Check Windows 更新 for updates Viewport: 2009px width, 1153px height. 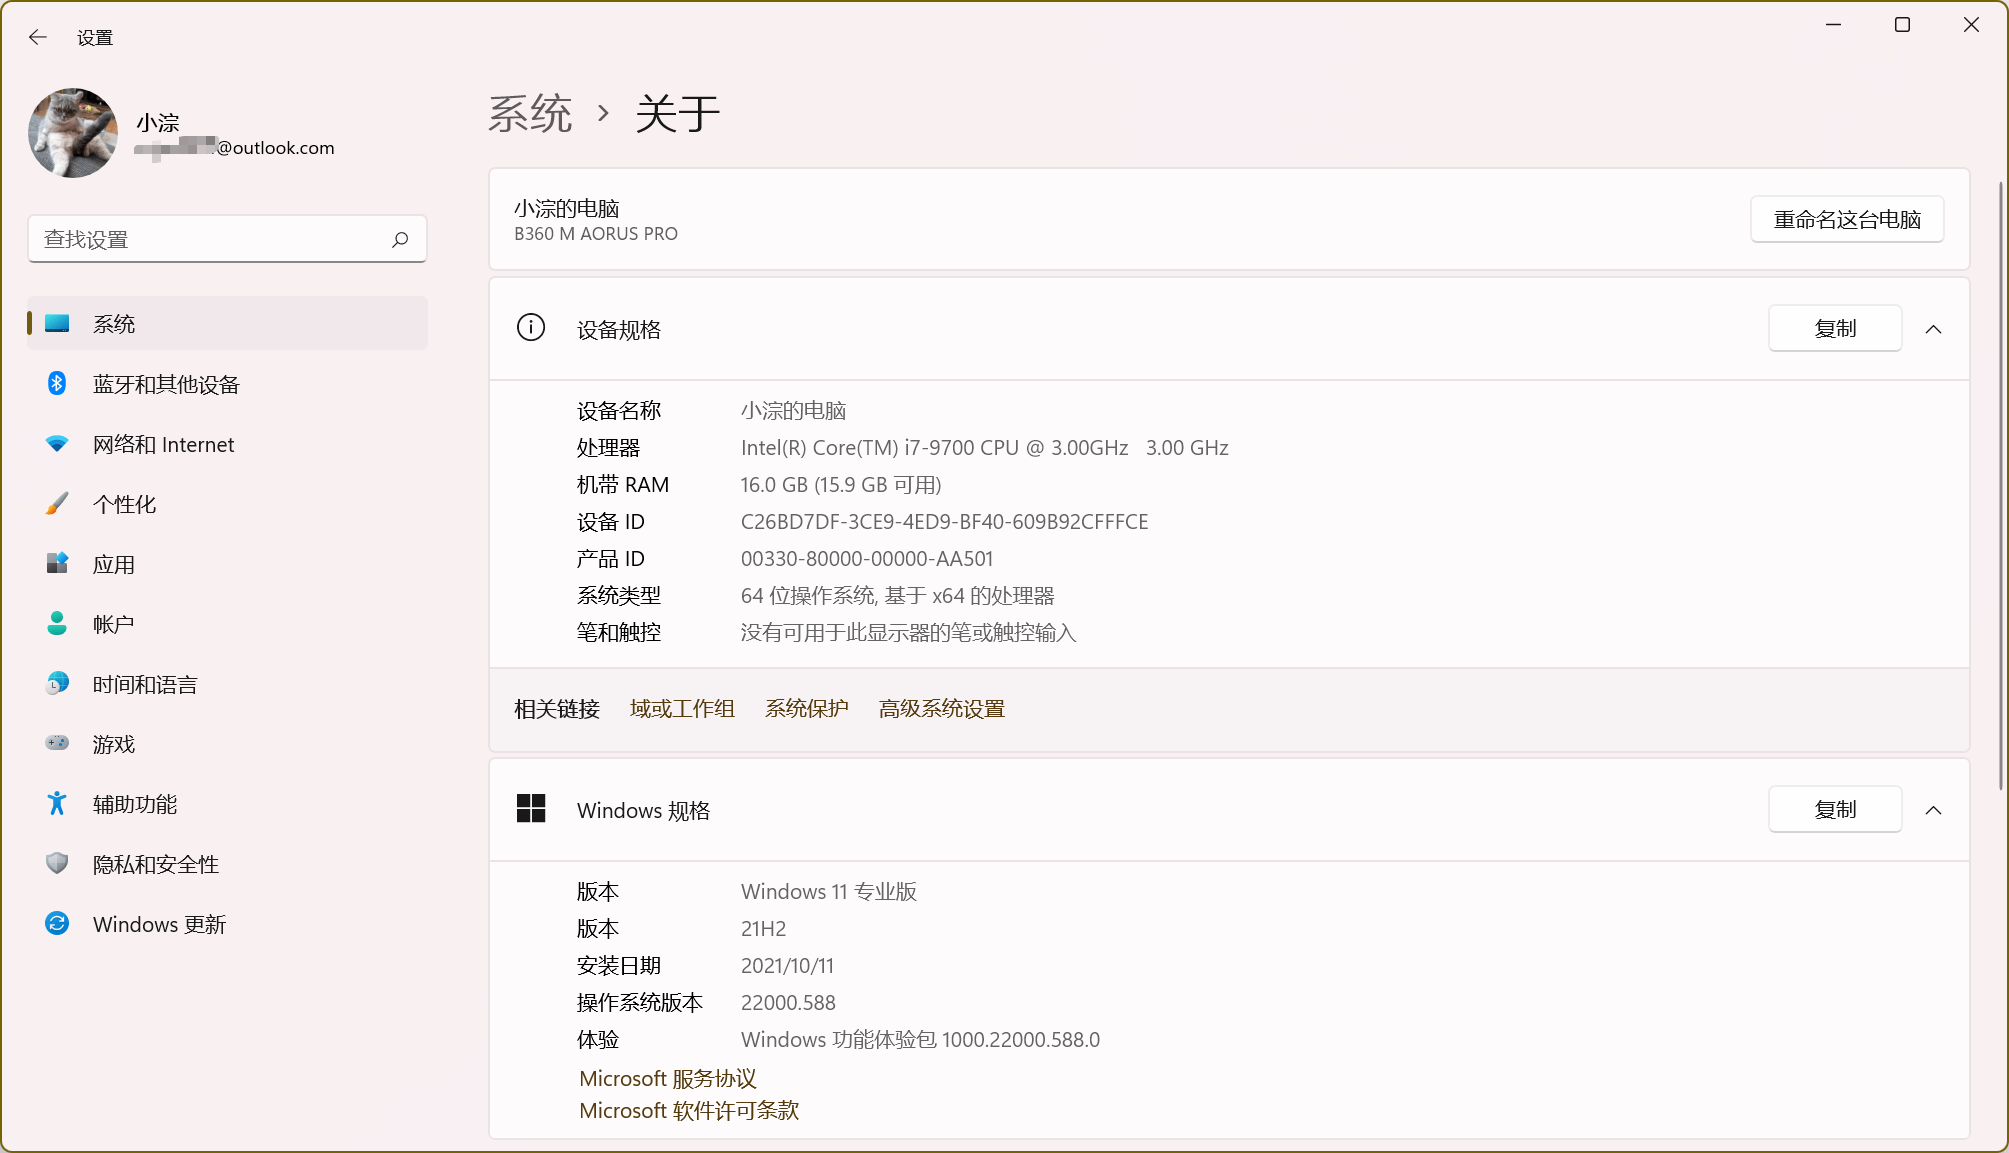tap(159, 924)
